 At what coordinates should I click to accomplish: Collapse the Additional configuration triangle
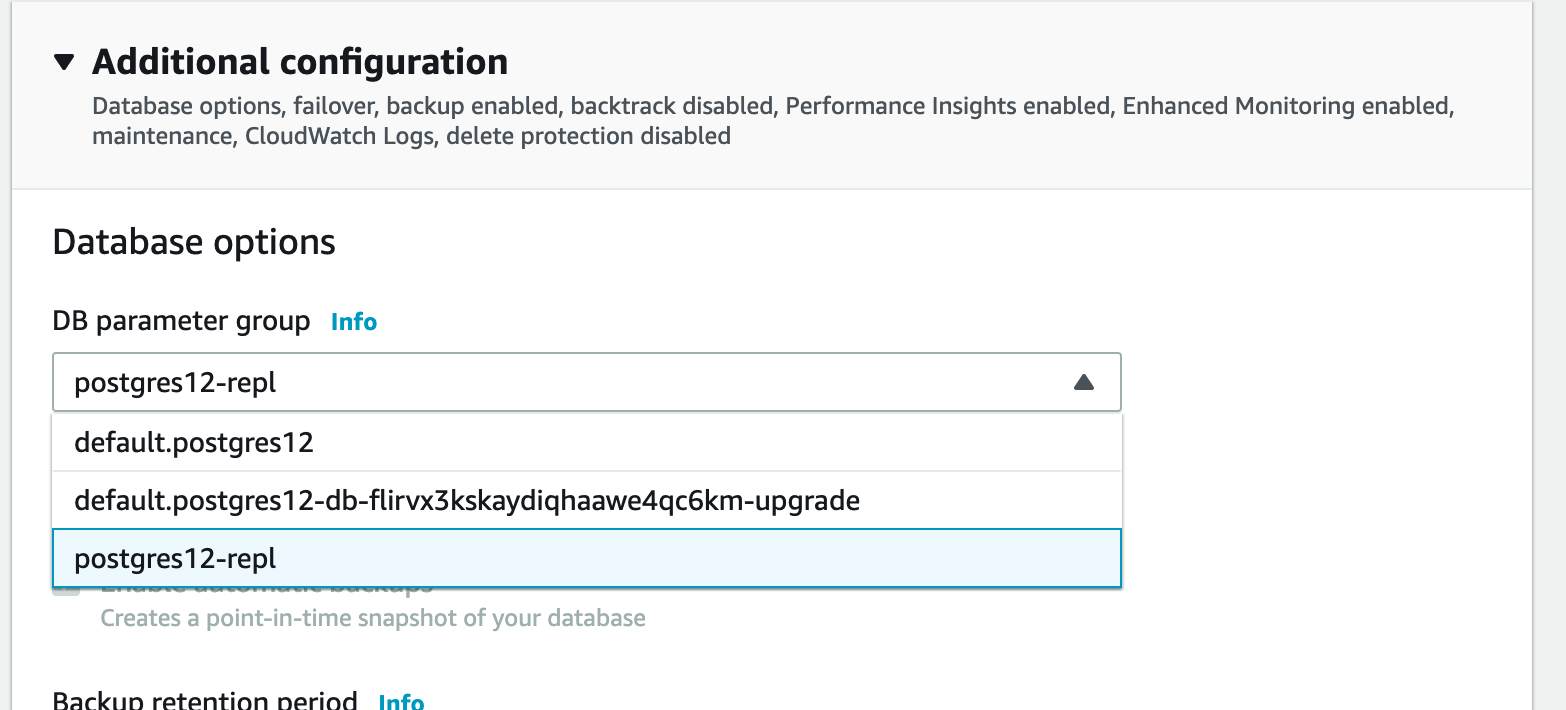[64, 63]
